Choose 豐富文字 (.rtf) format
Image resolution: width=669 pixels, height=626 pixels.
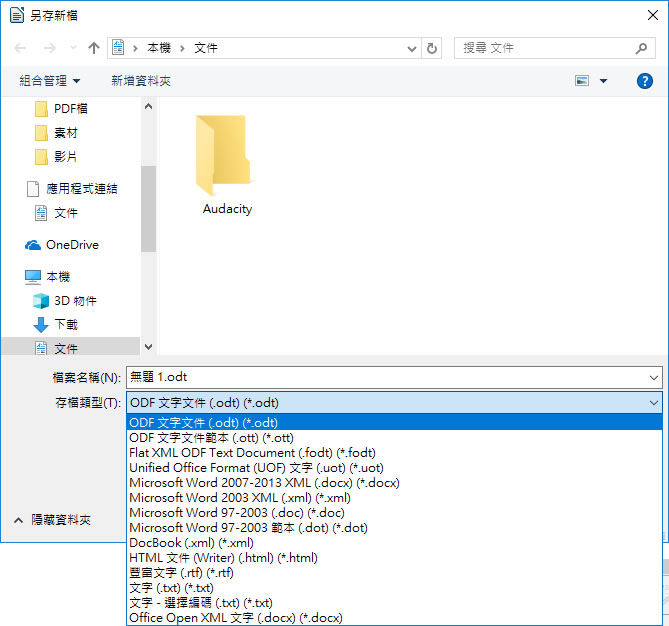(x=394, y=573)
